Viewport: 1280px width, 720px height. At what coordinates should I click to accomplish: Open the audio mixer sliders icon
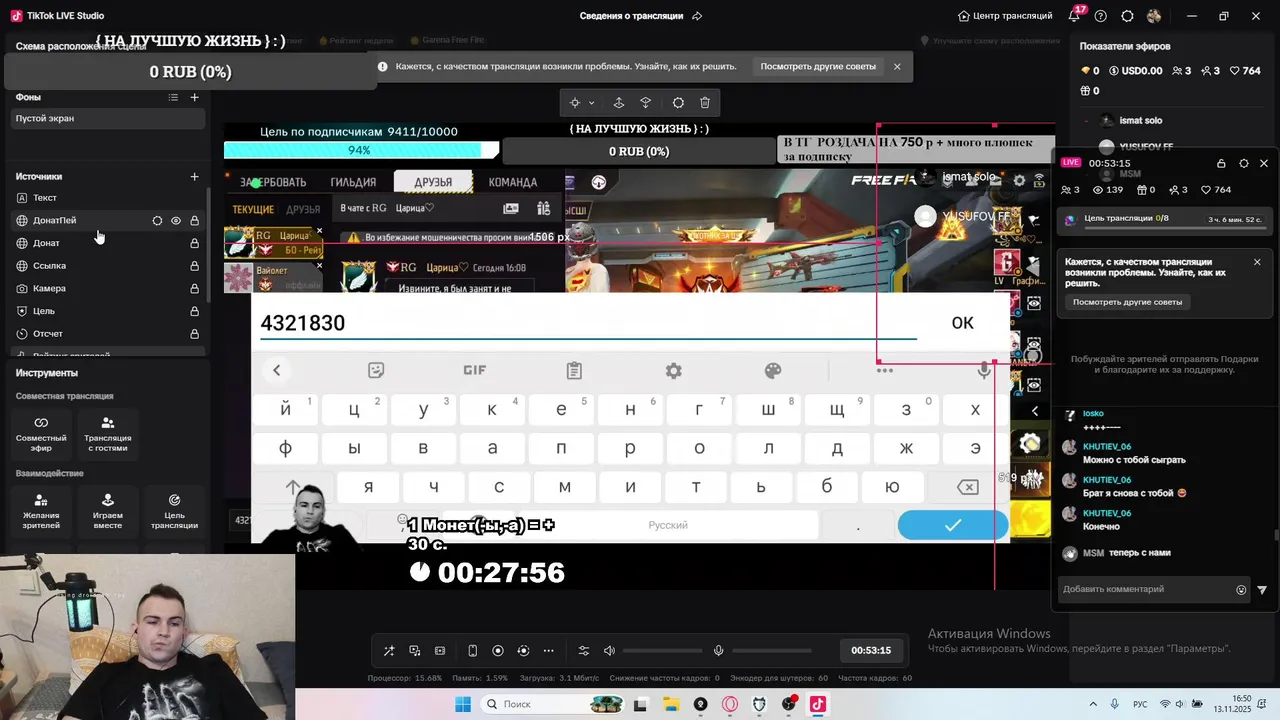[584, 651]
